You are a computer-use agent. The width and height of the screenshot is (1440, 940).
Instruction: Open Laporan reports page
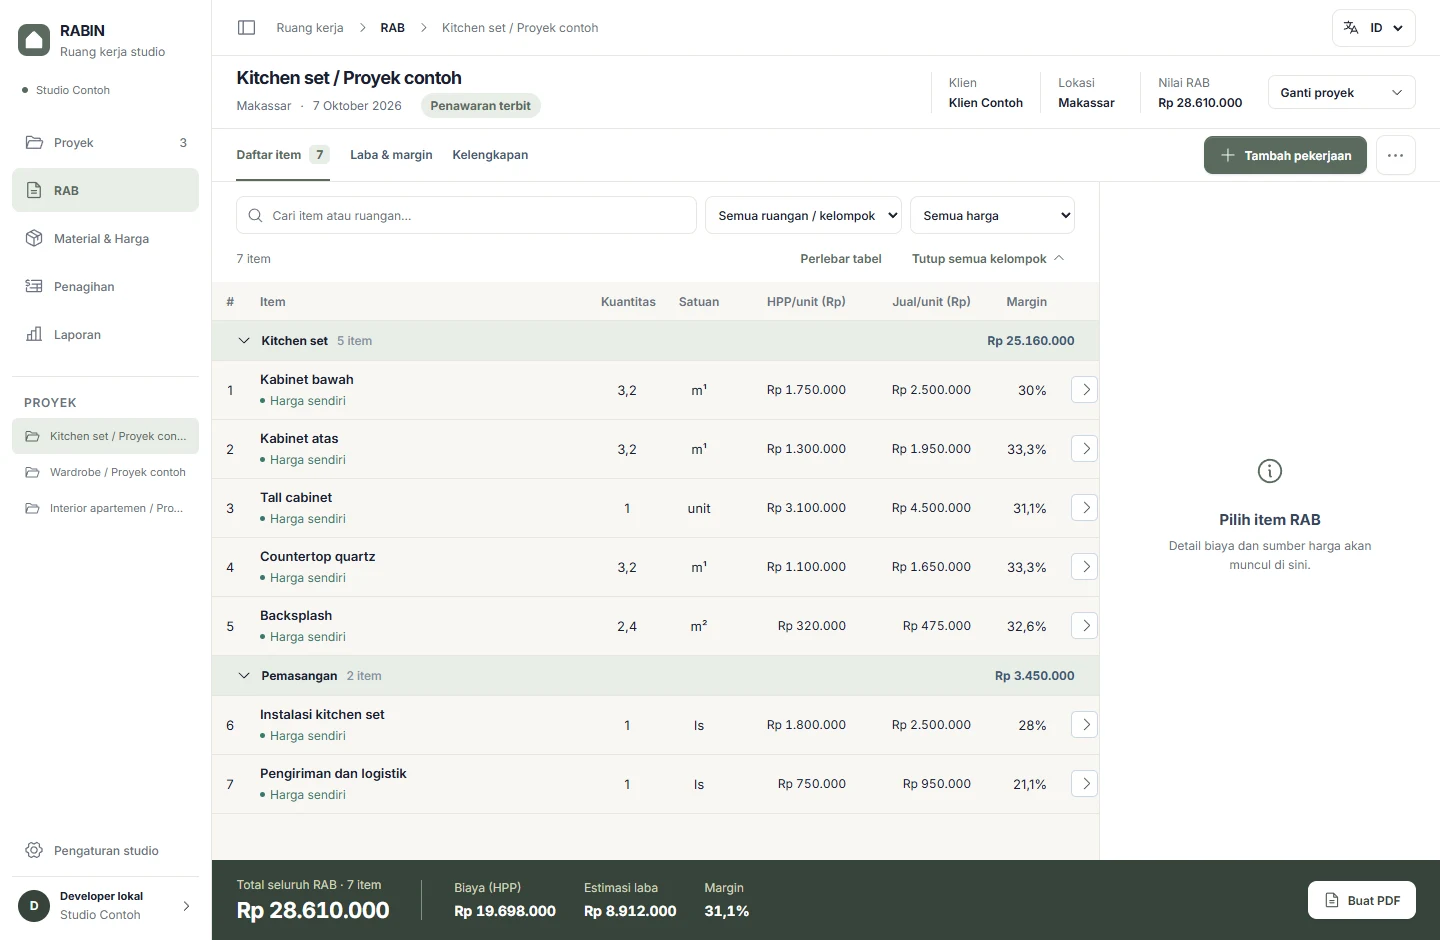105,335
